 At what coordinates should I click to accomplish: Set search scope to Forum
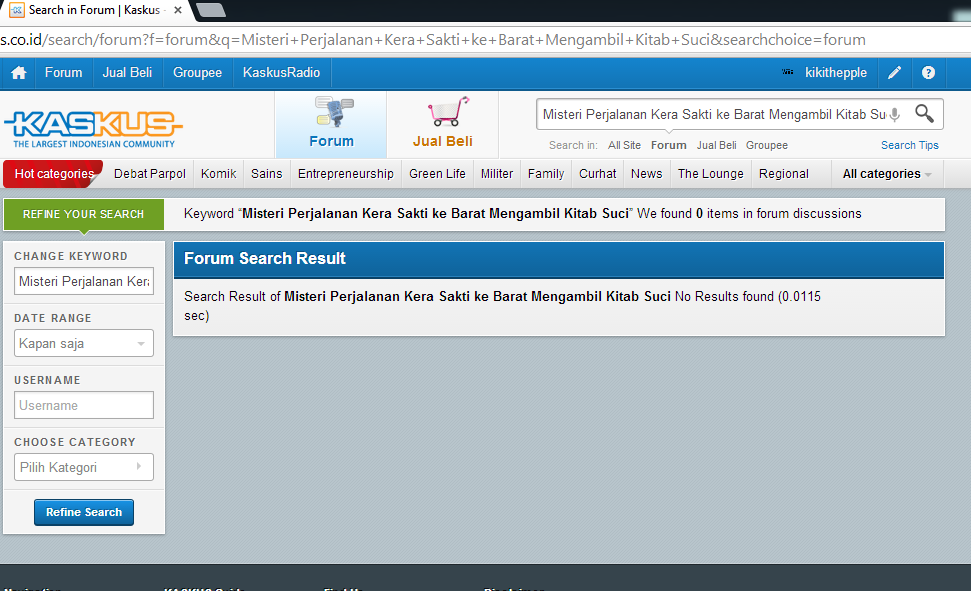668,145
